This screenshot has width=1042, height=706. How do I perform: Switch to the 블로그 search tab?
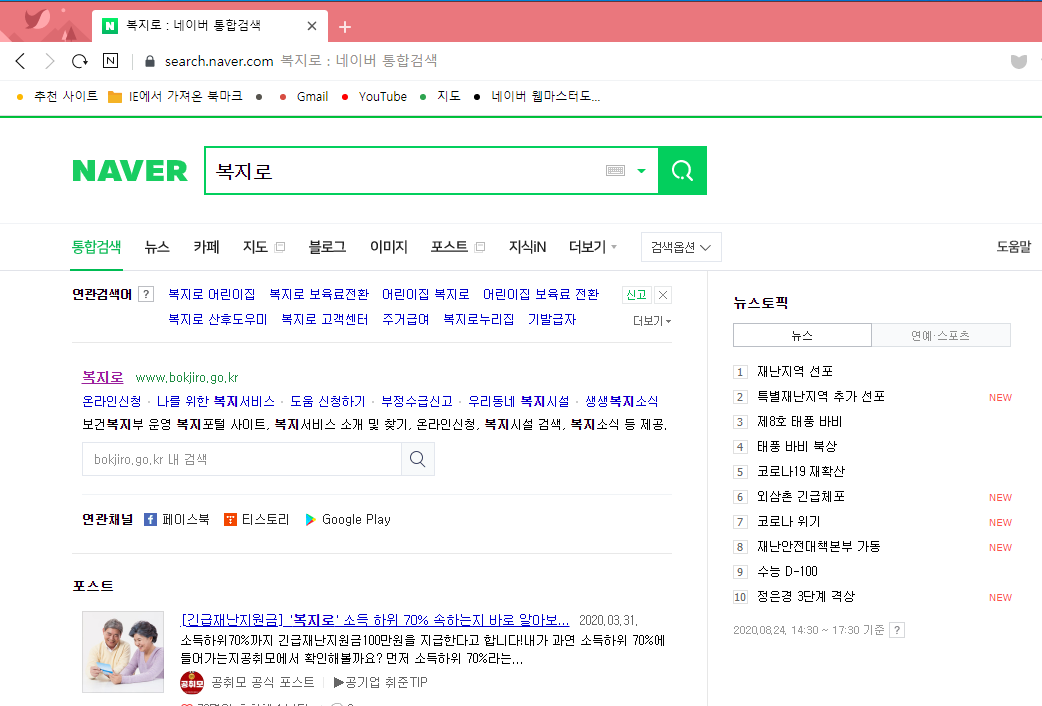(327, 247)
